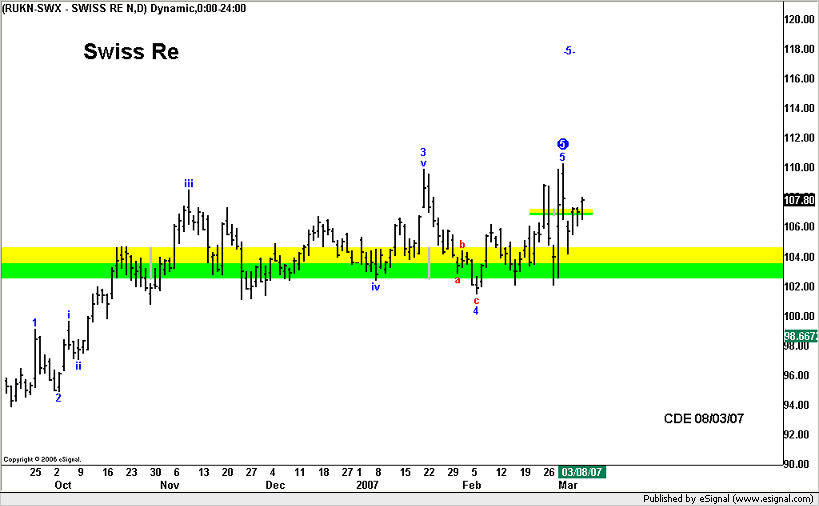The height and width of the screenshot is (506, 819).
Task: Click the Nov month axis label
Action: (x=169, y=485)
